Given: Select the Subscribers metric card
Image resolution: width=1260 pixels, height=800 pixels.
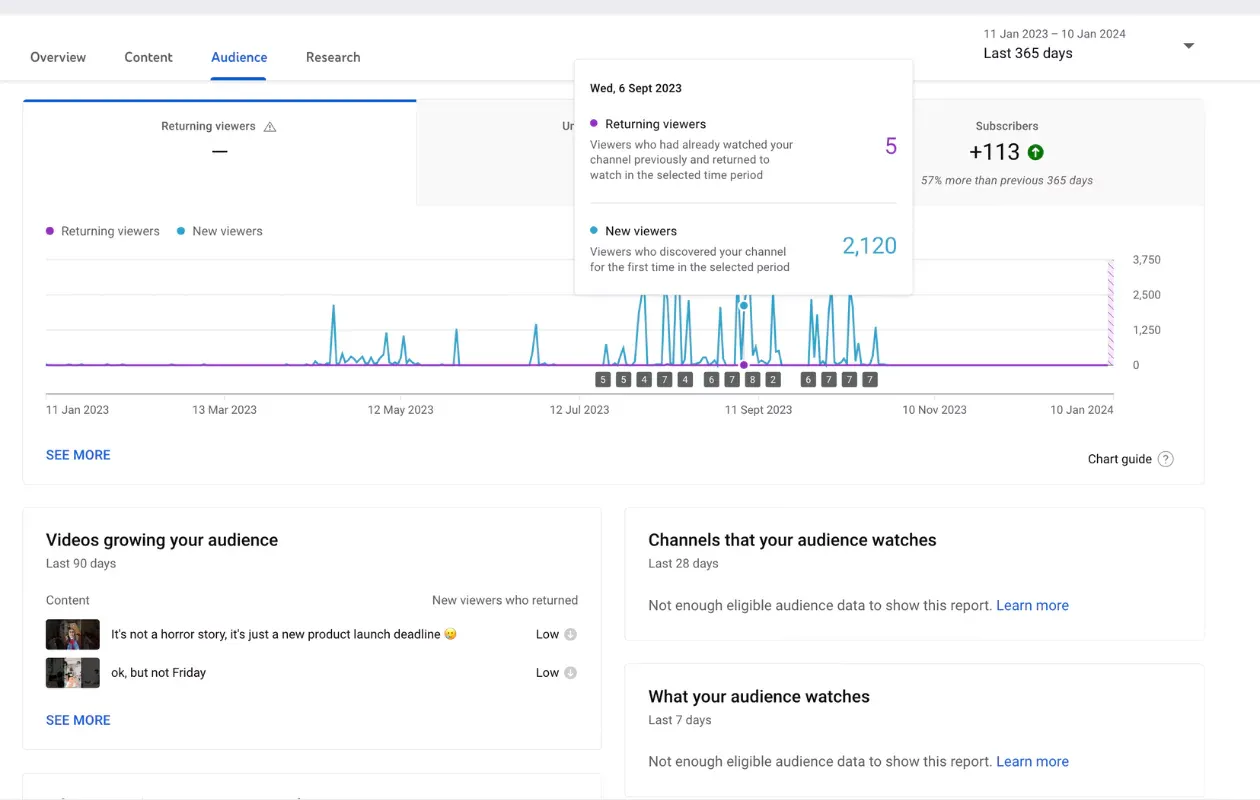Looking at the screenshot, I should click(x=1007, y=153).
